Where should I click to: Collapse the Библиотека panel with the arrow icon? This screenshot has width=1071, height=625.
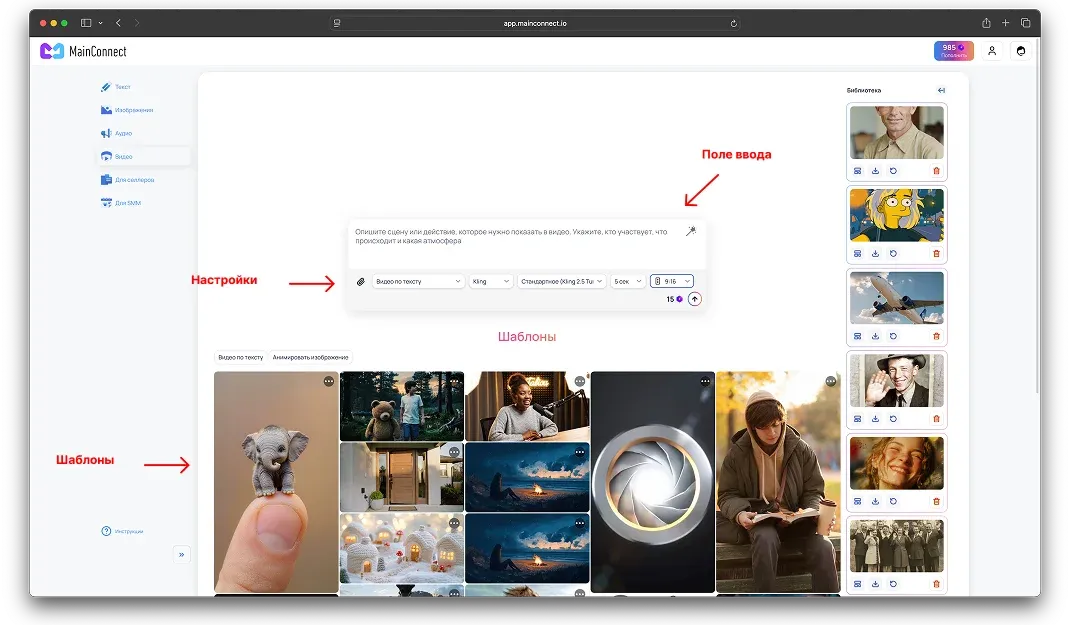941,91
